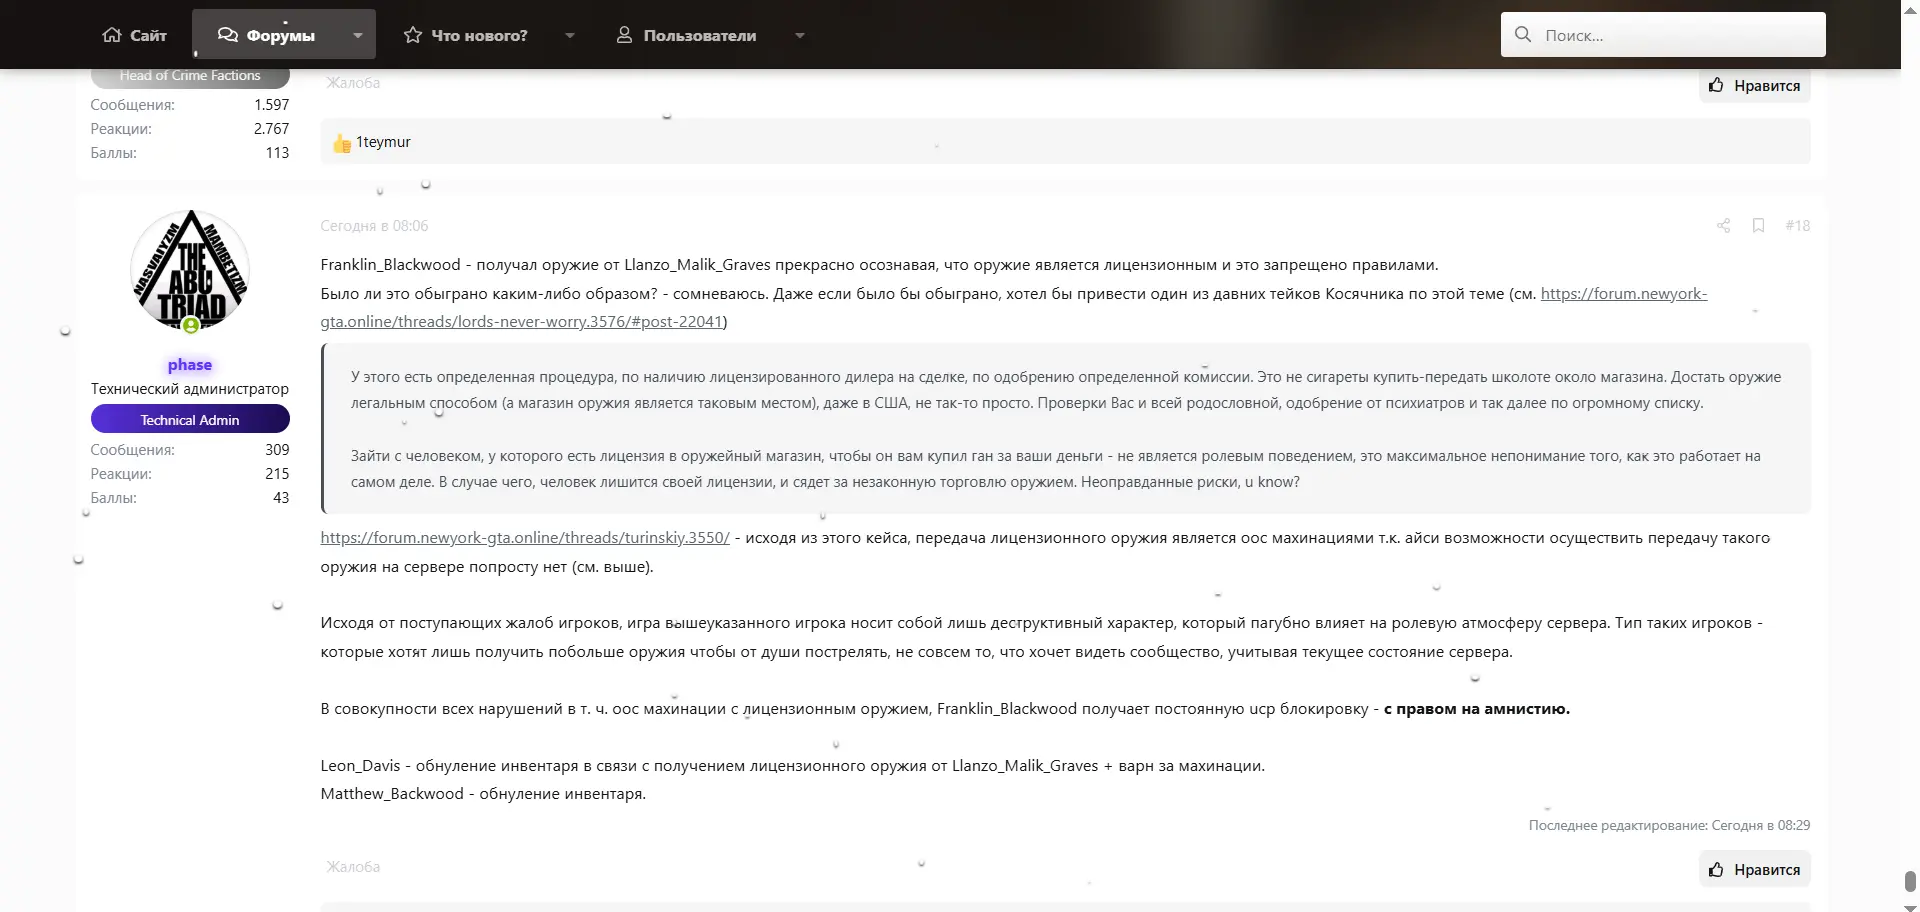Viewport: 1920px width, 912px height.
Task: Expand the Форумы dropdown arrow
Action: click(357, 35)
